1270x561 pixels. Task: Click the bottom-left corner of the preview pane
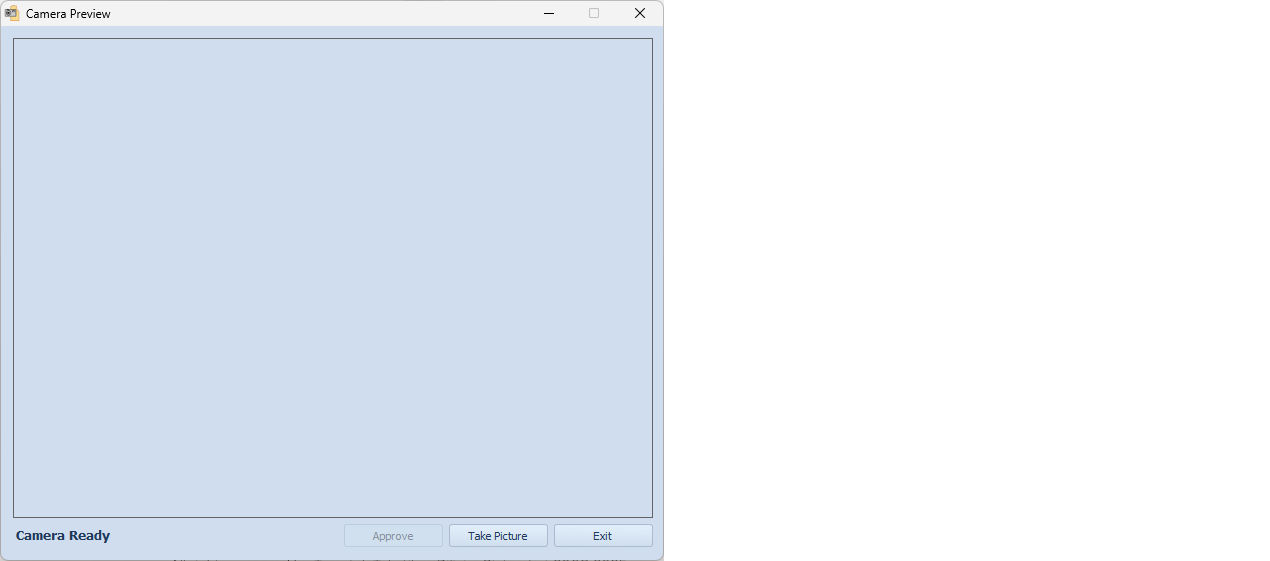pyautogui.click(x=17, y=514)
